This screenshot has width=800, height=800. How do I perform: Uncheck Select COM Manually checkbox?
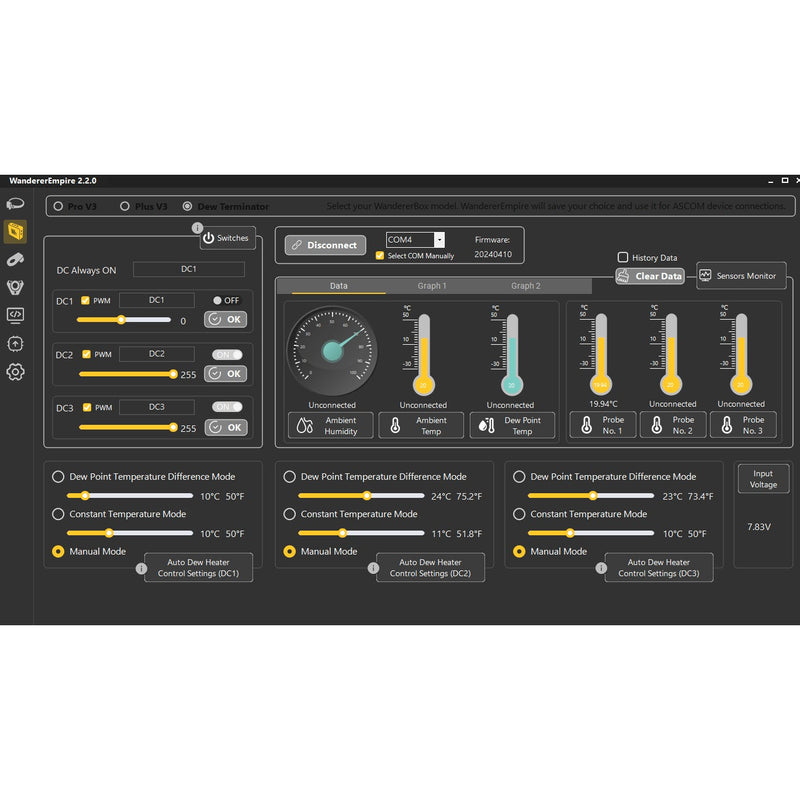380,256
